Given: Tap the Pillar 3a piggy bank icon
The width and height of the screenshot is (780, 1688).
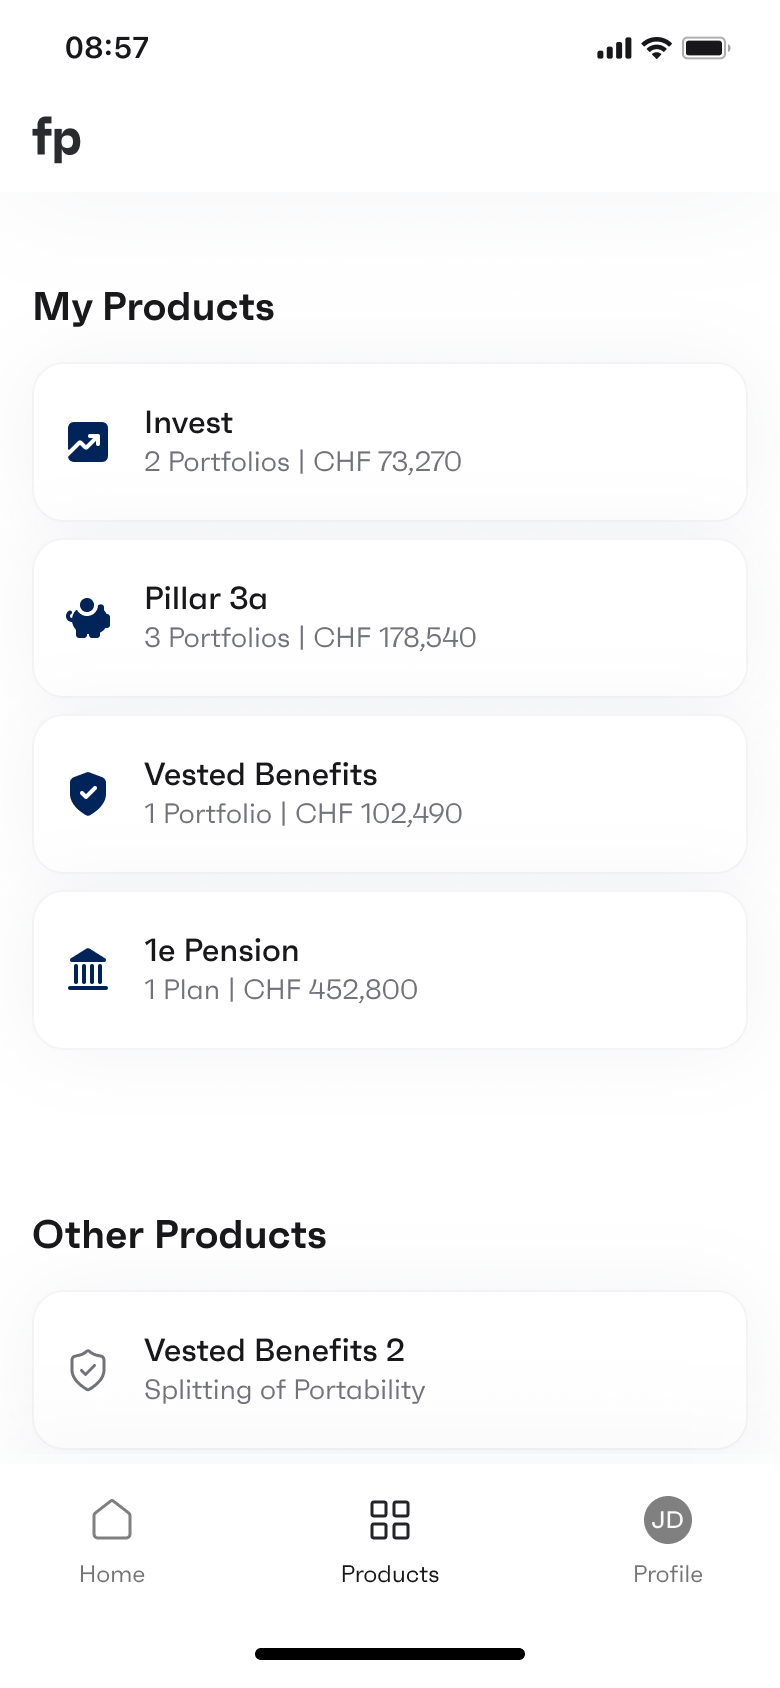Looking at the screenshot, I should tap(88, 618).
